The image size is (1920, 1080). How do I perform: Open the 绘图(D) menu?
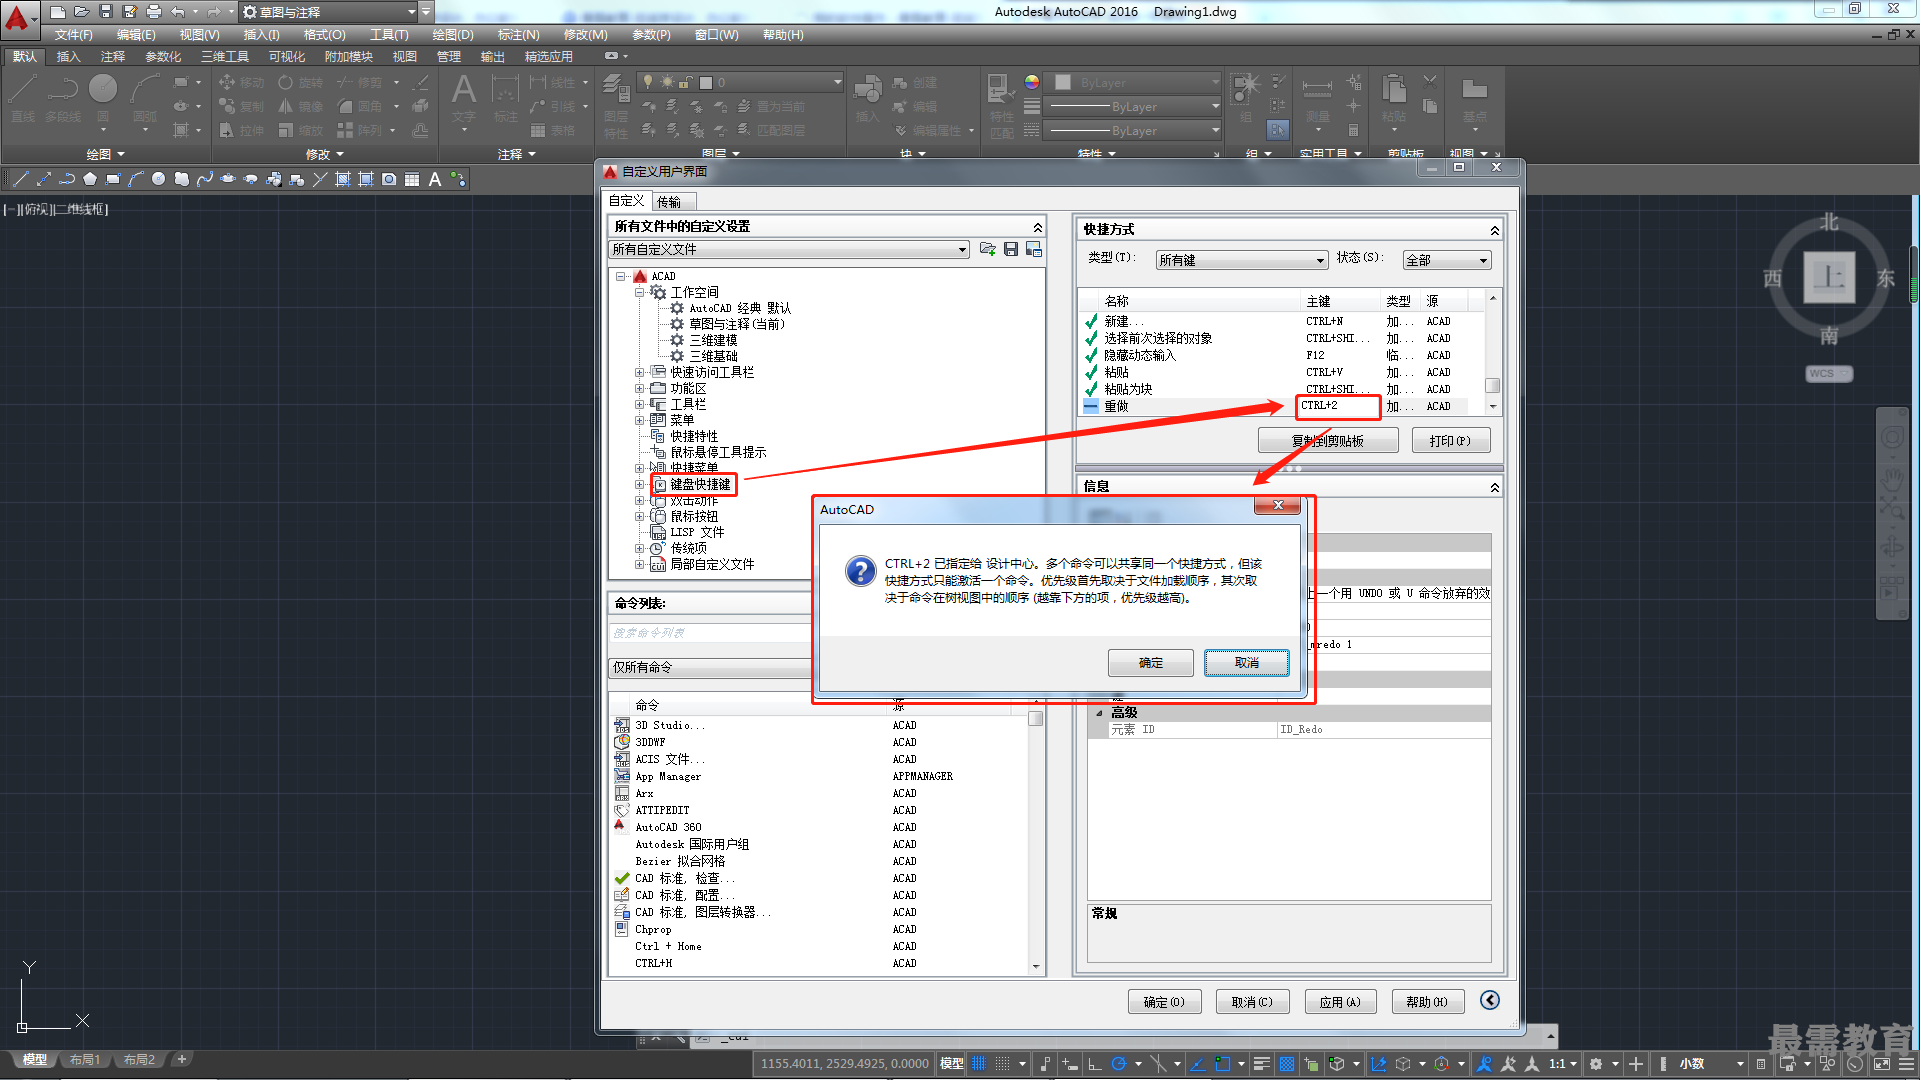pos(452,35)
